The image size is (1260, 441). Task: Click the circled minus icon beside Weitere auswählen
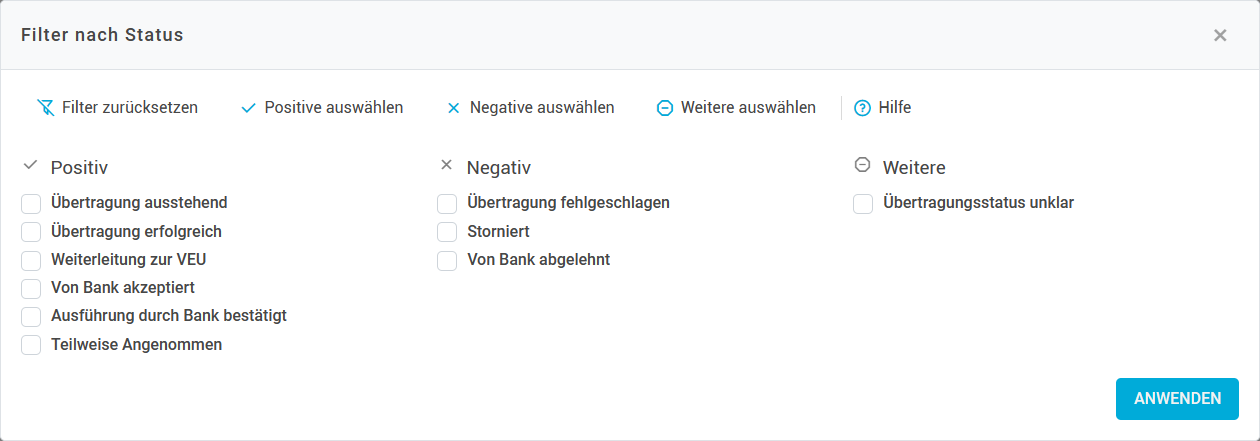[x=665, y=108]
